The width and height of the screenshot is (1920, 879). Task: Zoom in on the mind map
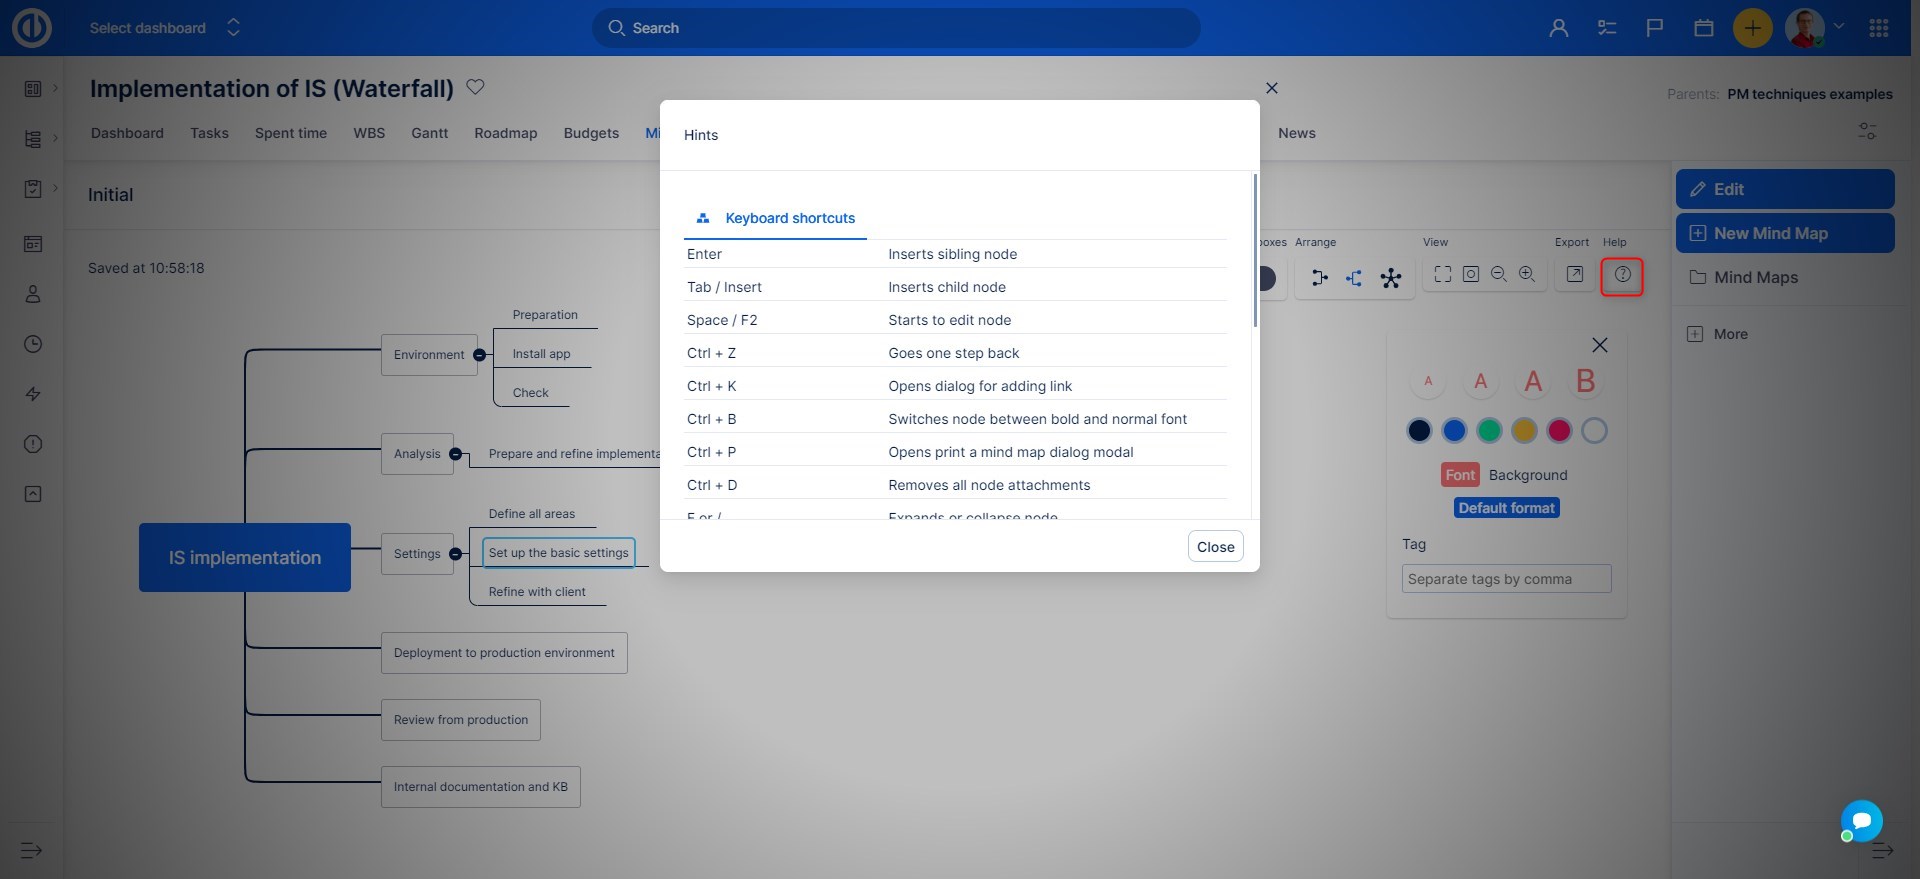[1527, 275]
